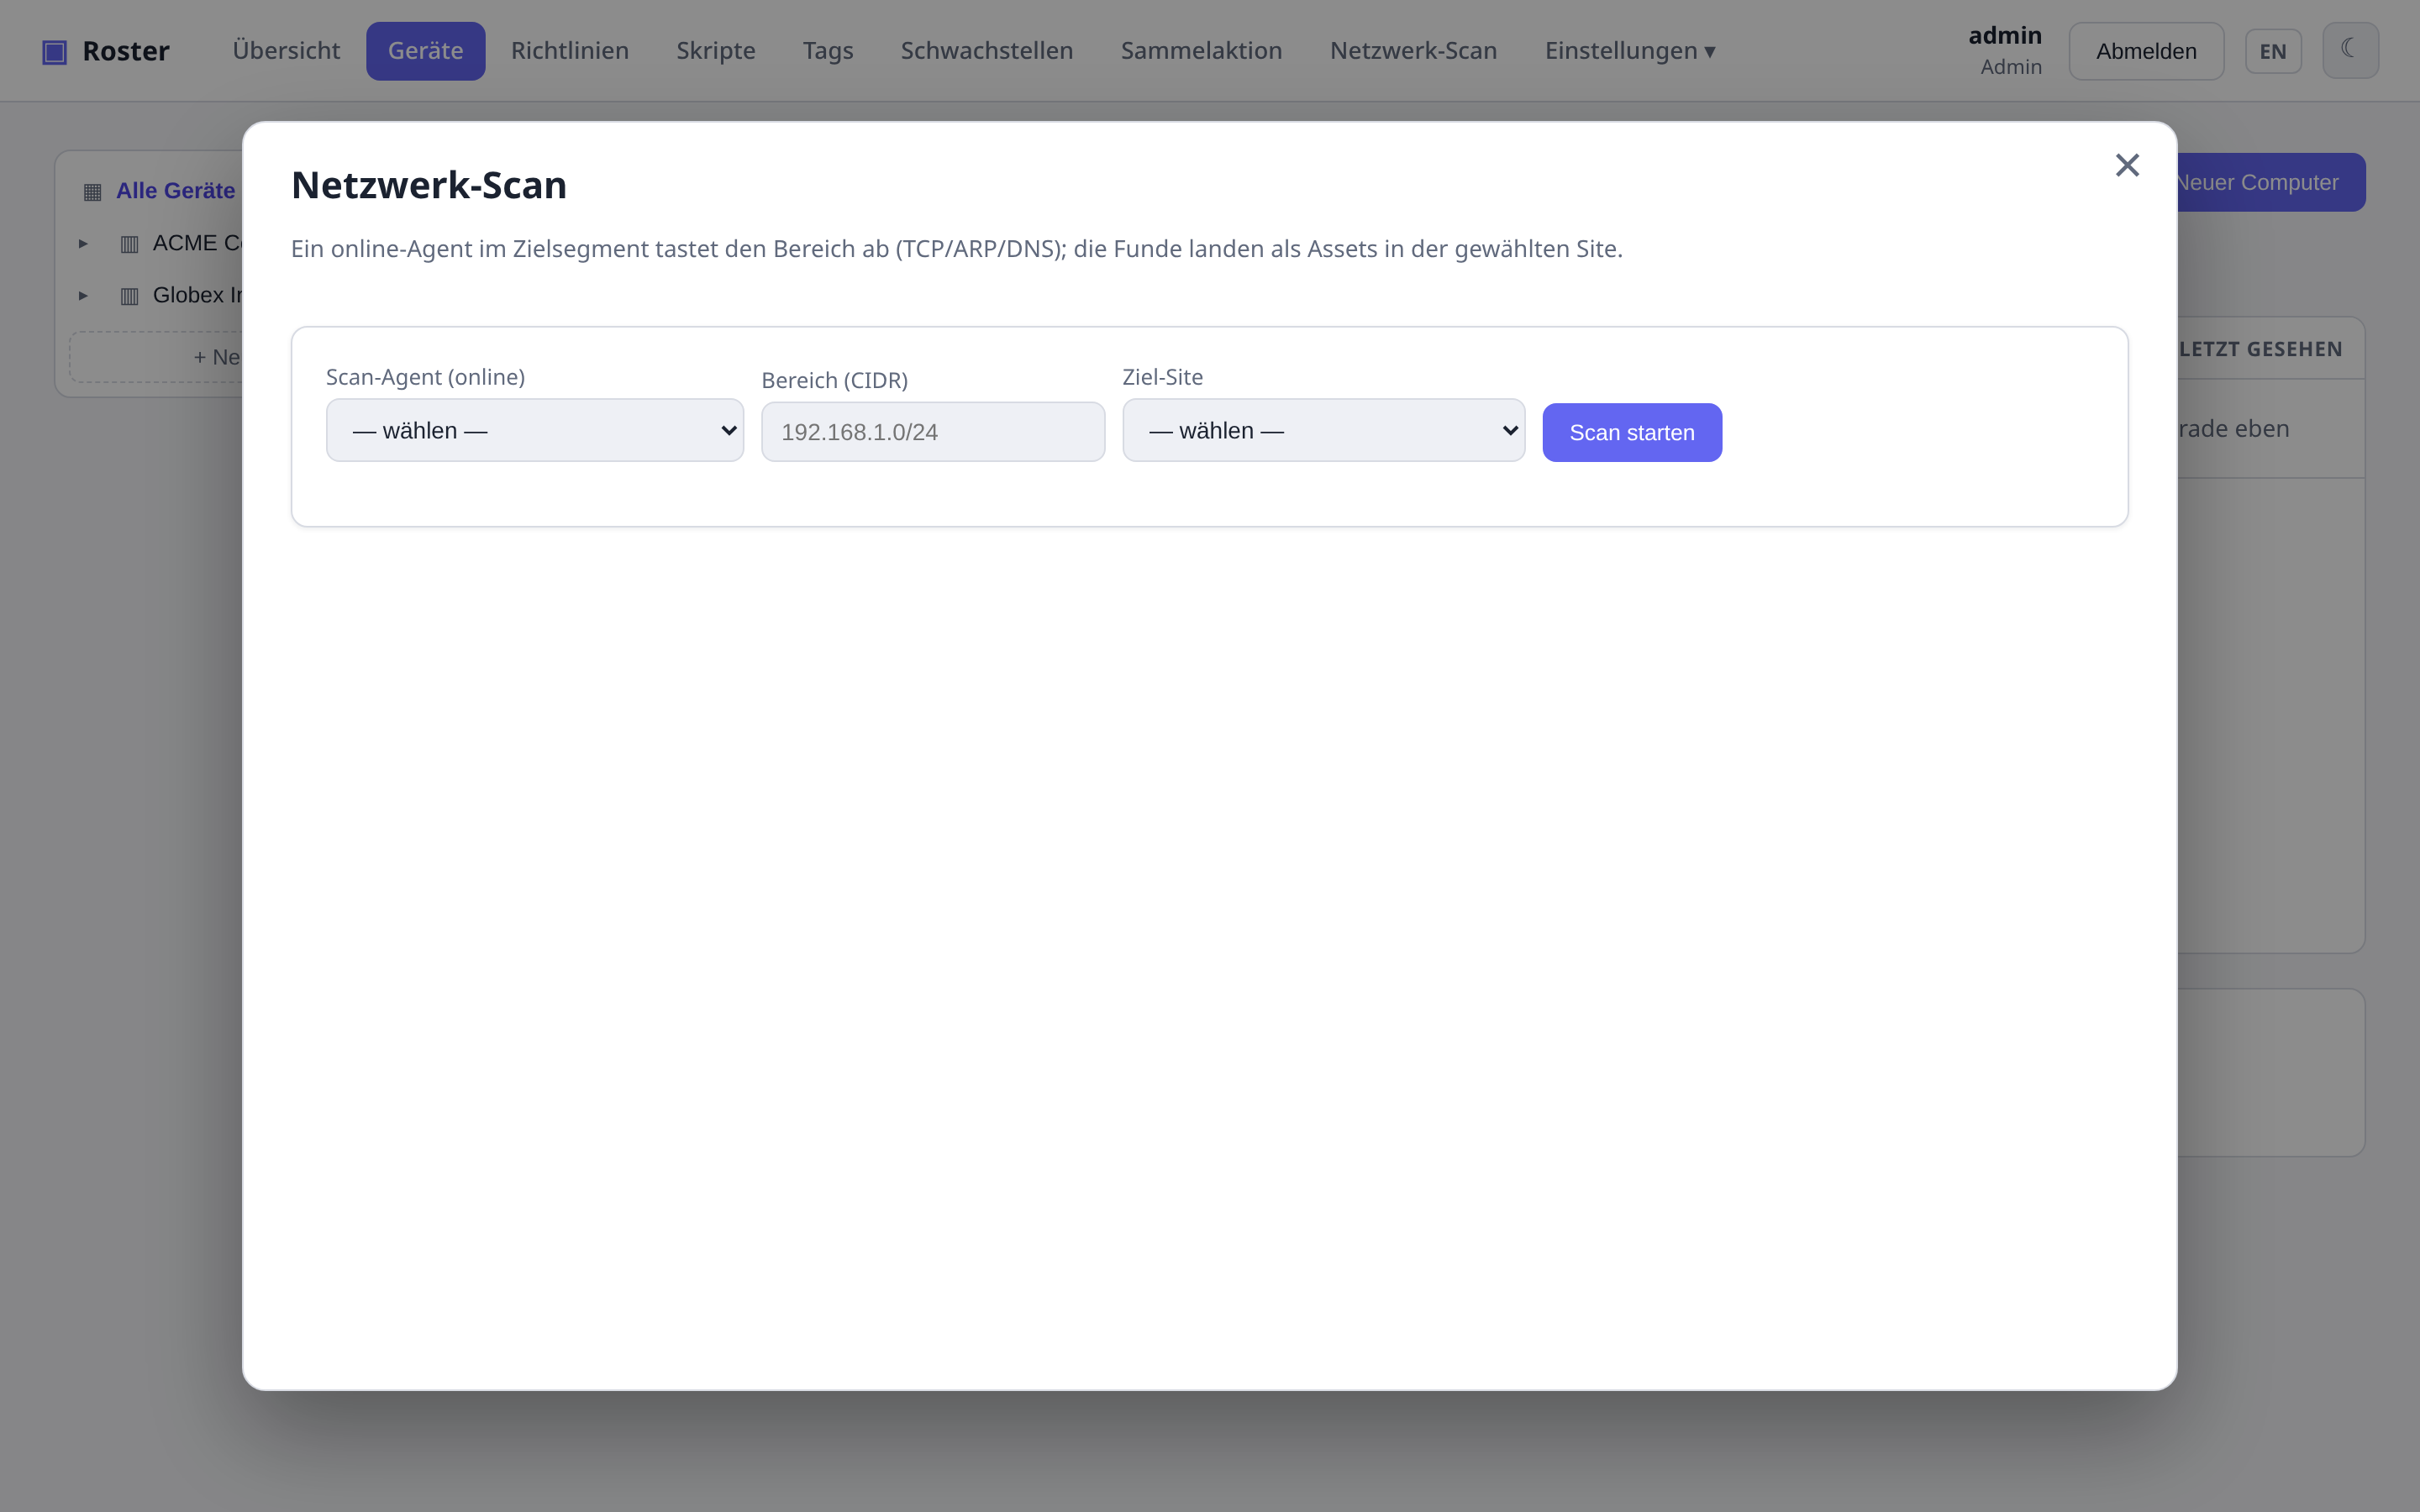The image size is (2420, 1512).
Task: Go to the Richtlinien tab
Action: coord(570,51)
